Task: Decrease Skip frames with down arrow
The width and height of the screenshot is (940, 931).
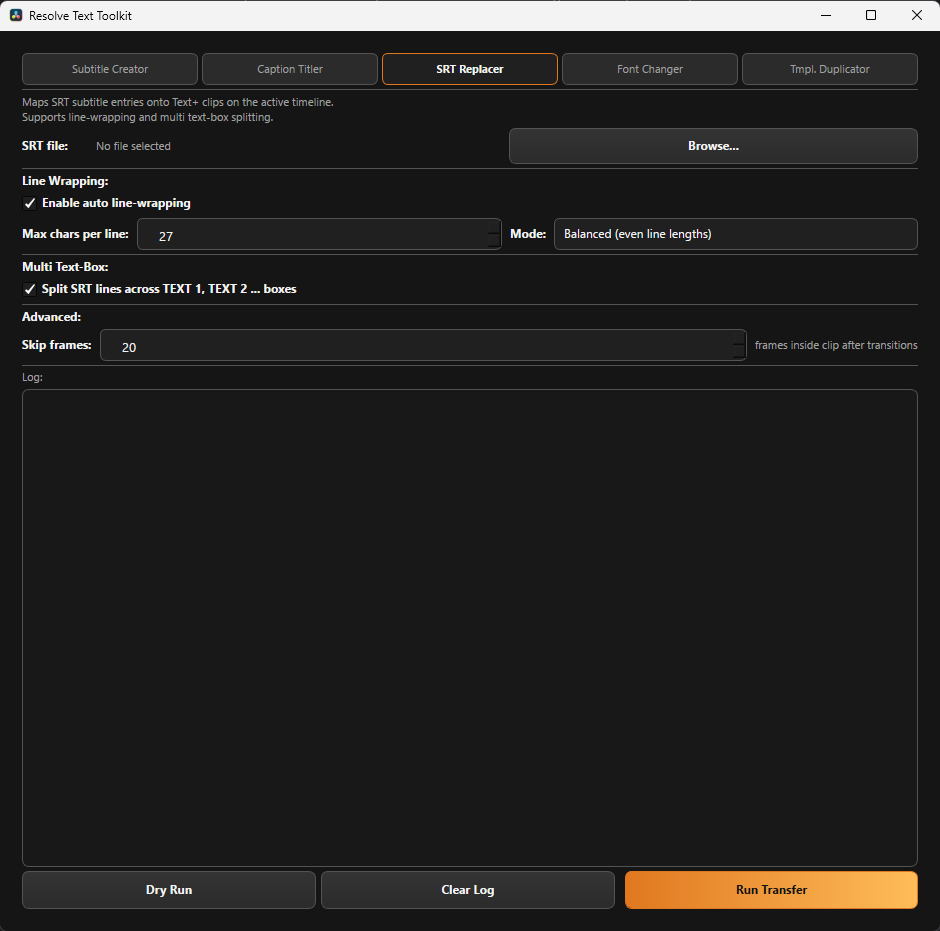Action: (739, 352)
